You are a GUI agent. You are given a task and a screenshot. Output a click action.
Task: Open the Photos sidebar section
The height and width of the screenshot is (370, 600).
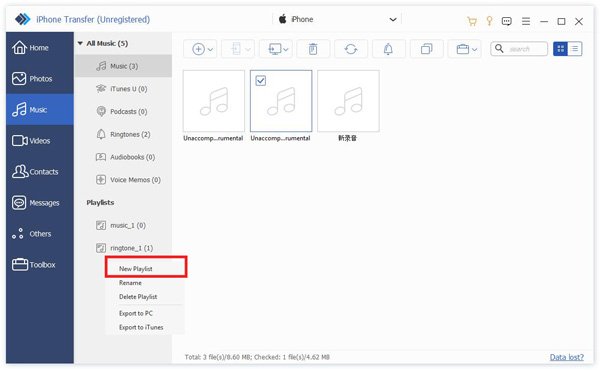(40, 78)
